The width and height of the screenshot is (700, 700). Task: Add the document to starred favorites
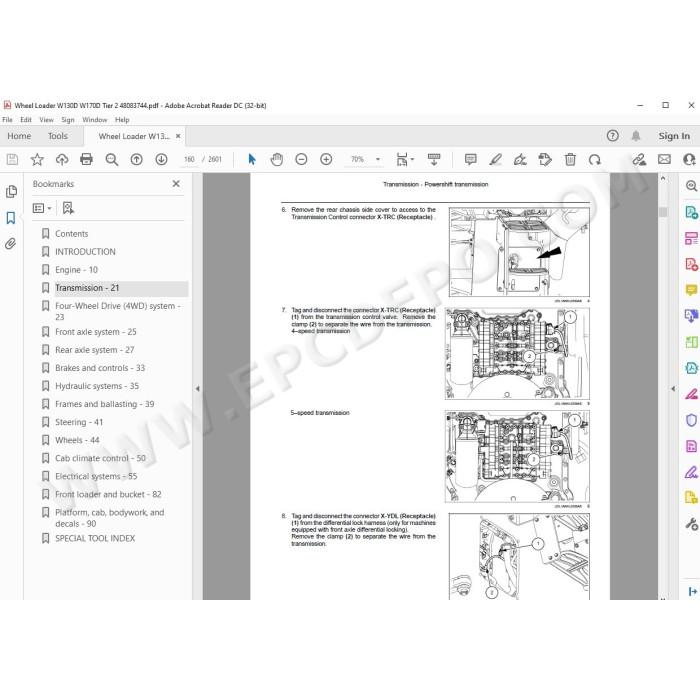click(x=37, y=159)
